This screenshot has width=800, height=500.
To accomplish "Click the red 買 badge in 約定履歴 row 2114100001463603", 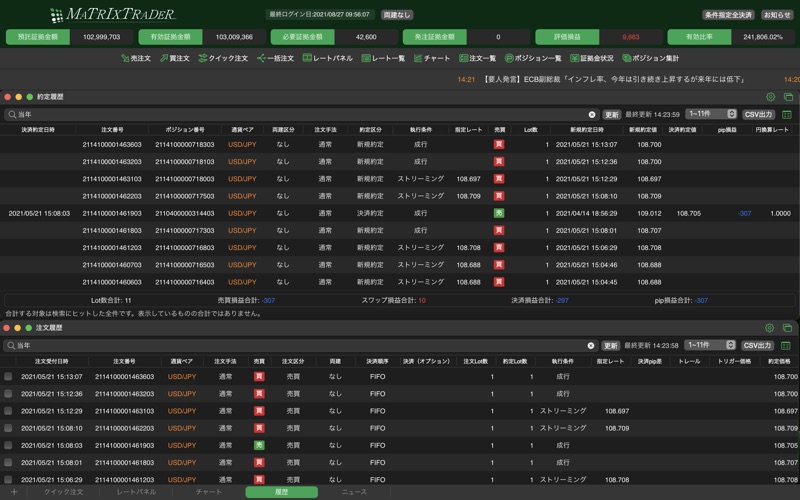I will click(499, 144).
